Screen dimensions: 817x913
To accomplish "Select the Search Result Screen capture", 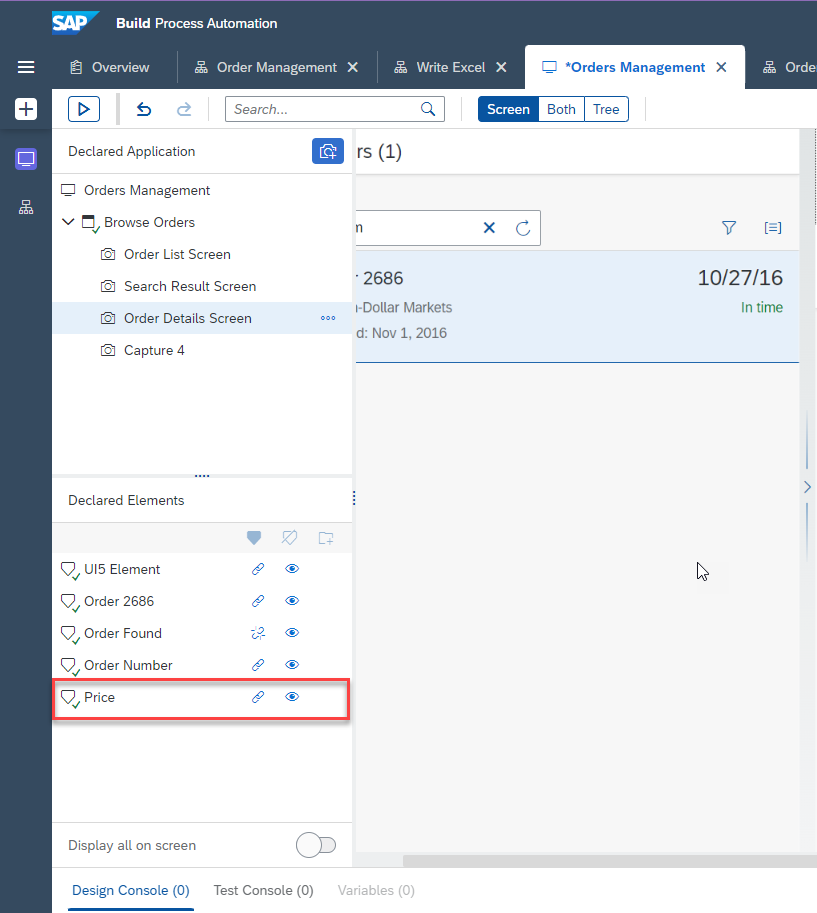I will (202, 286).
